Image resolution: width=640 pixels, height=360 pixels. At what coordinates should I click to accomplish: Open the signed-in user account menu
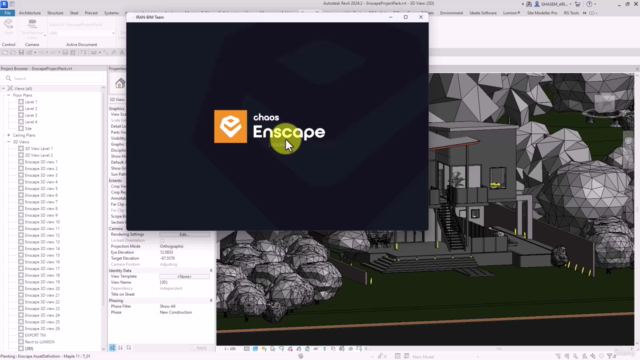(552, 4)
